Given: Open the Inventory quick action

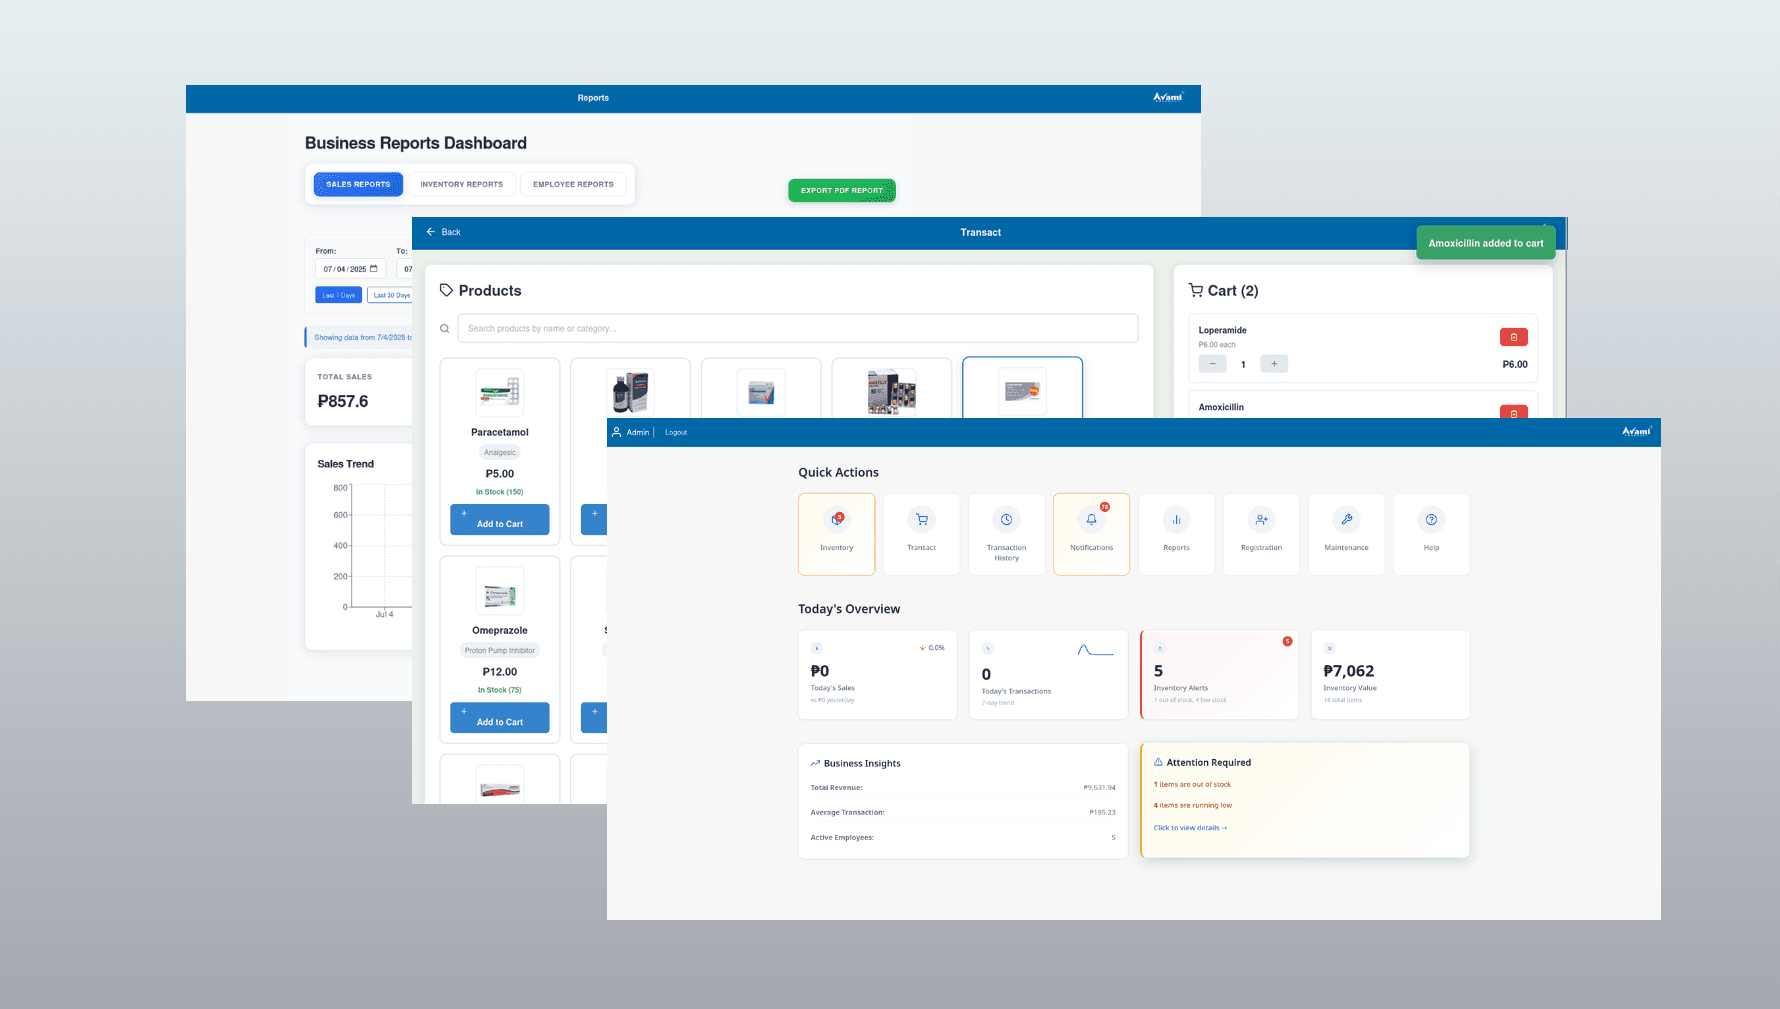Looking at the screenshot, I should (x=837, y=533).
